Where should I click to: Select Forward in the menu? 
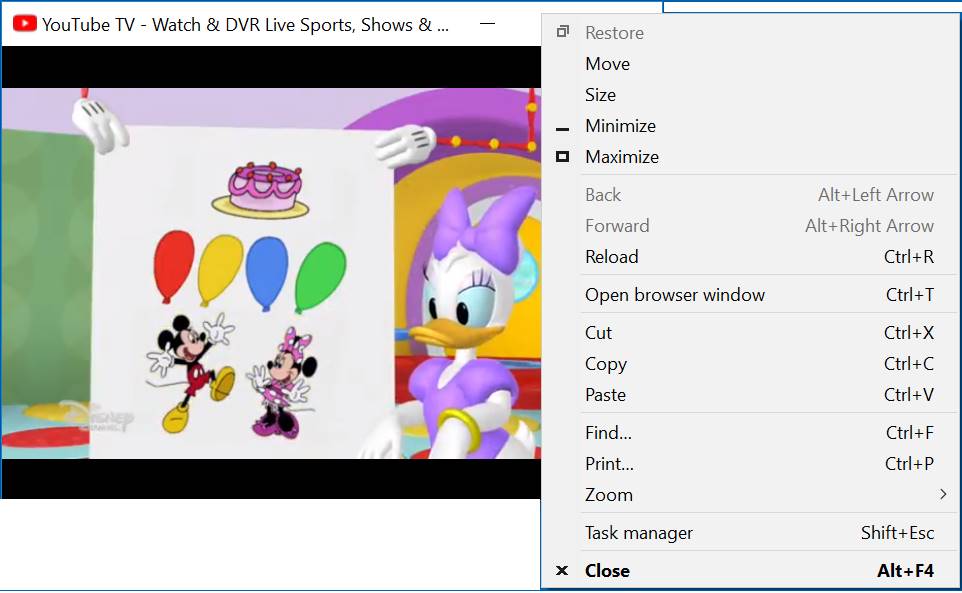pyautogui.click(x=751, y=226)
